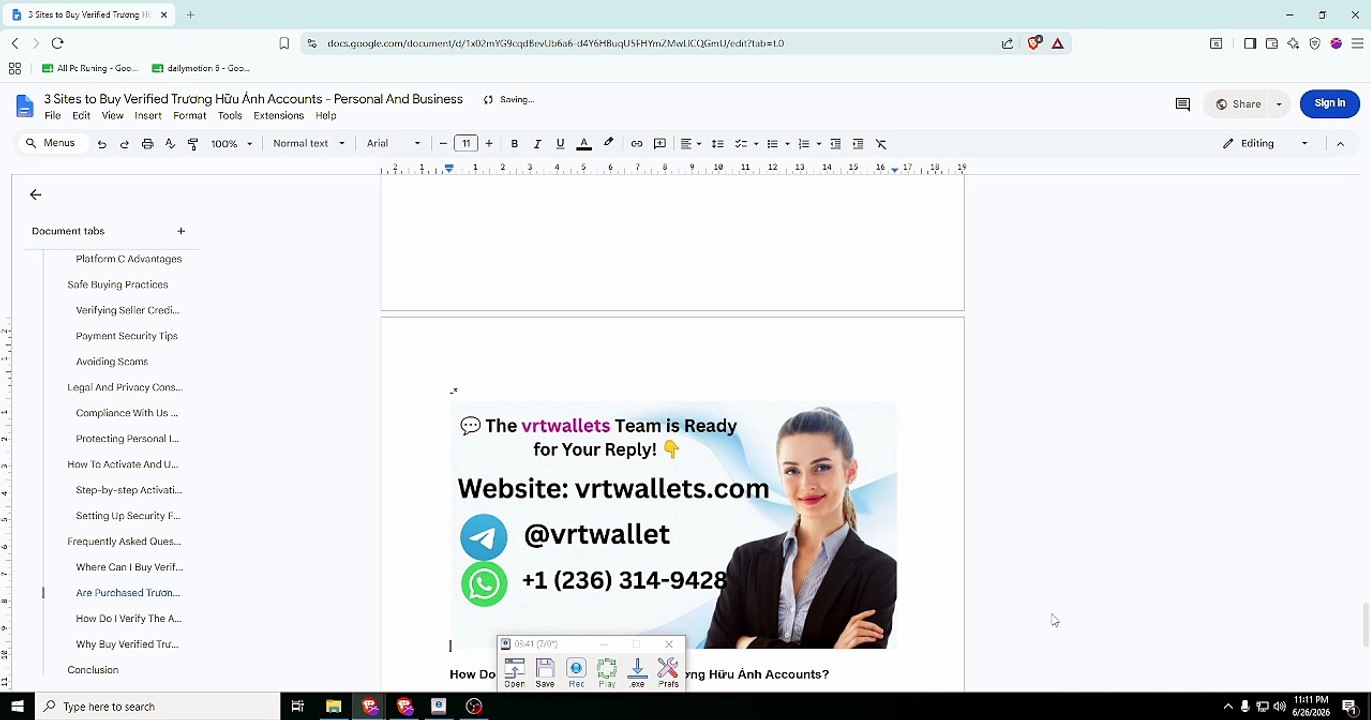Open the Insert menu

click(148, 116)
